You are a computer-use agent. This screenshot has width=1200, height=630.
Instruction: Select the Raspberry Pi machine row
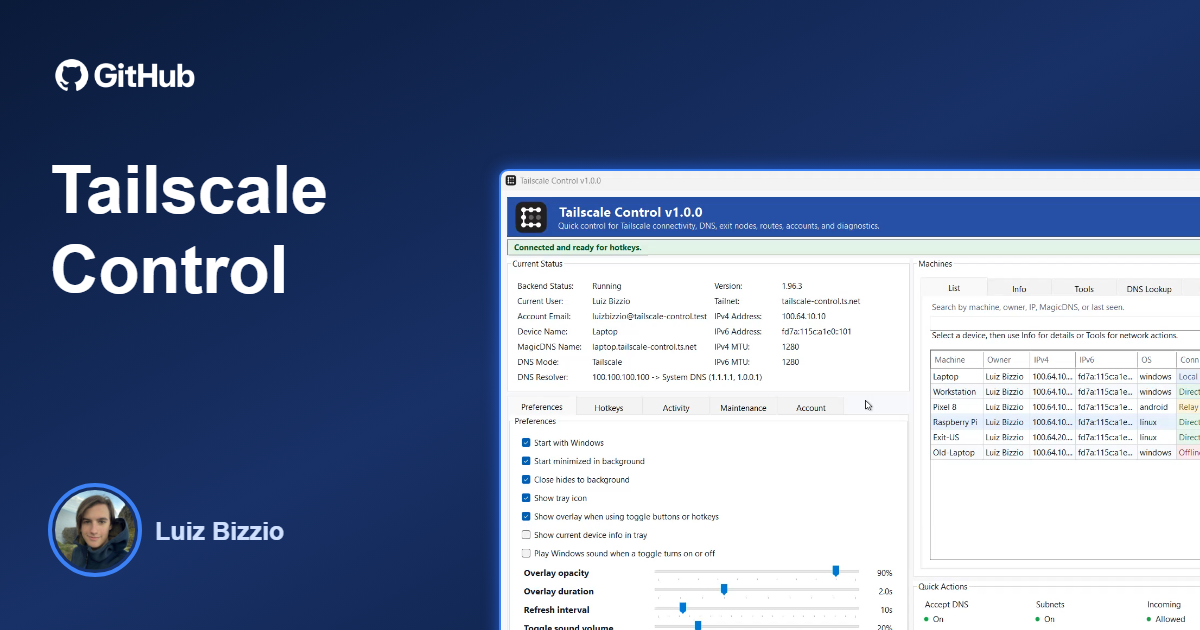[x=1065, y=422]
